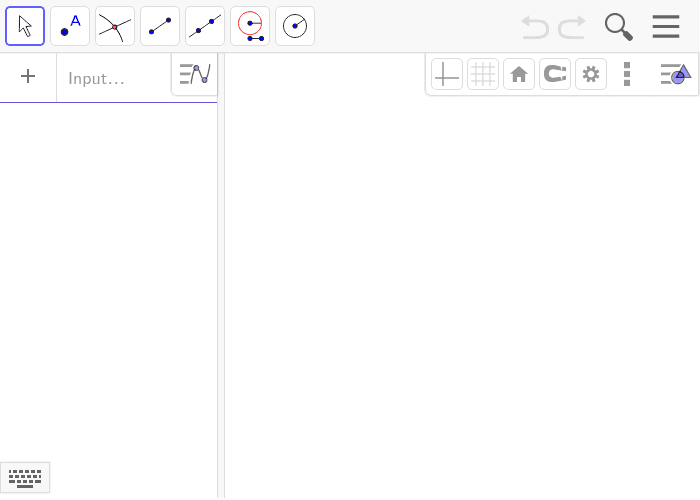Pick the Segment tool
The width and height of the screenshot is (700, 500).
tap(160, 26)
